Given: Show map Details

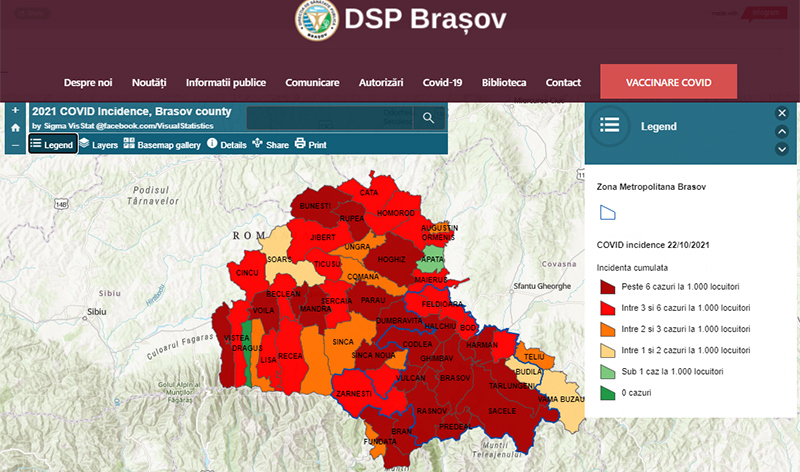Looking at the screenshot, I should tap(227, 145).
